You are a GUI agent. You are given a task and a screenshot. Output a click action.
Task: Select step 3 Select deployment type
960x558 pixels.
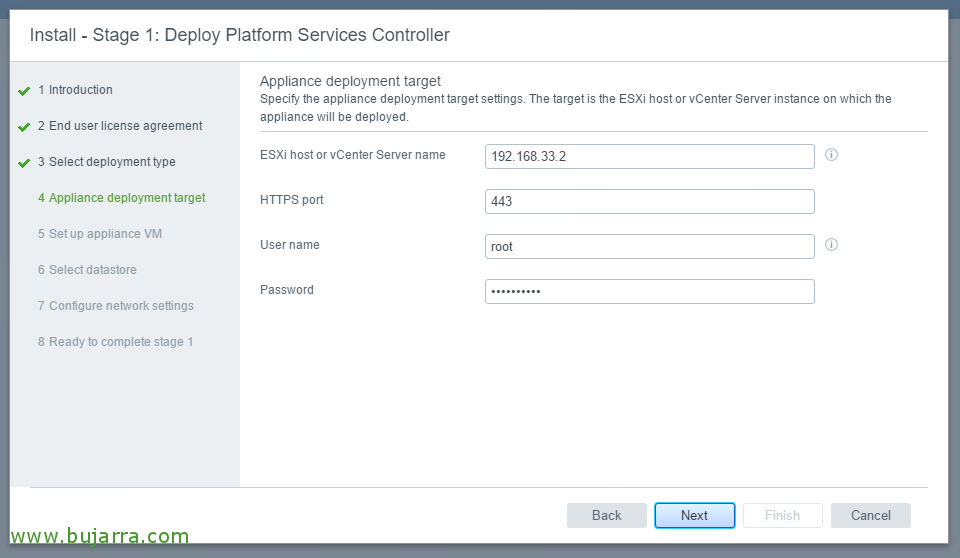tap(107, 162)
